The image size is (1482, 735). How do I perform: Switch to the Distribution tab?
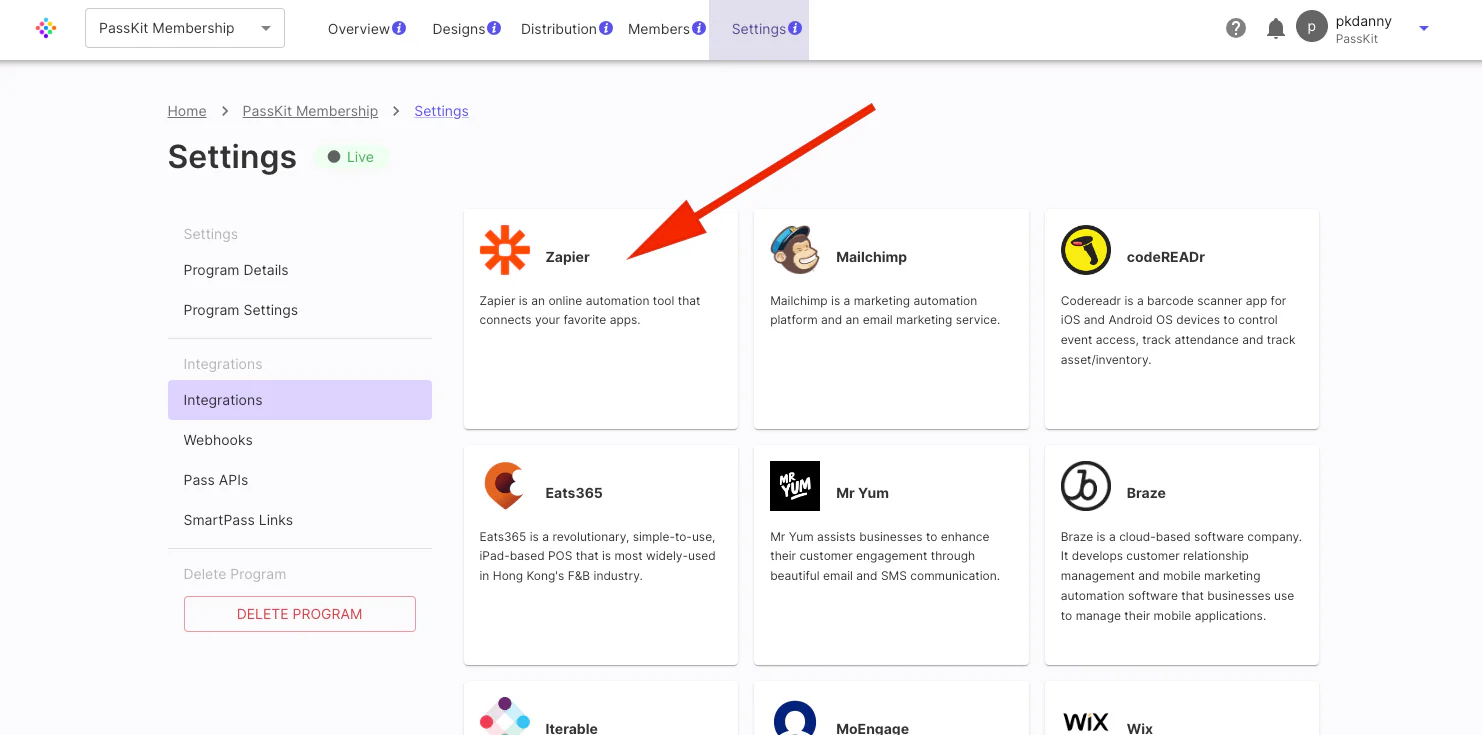(559, 29)
